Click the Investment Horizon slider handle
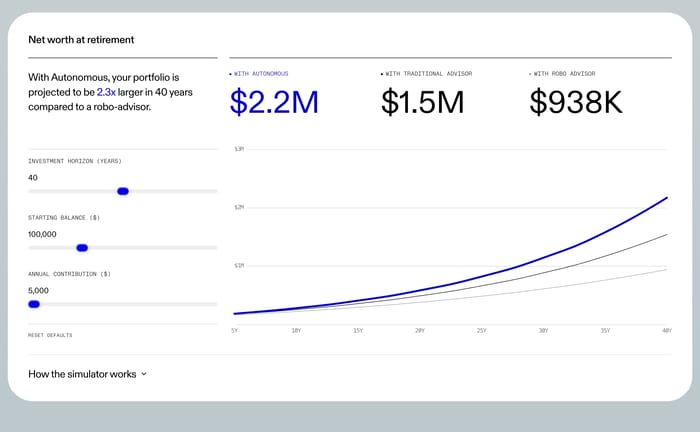Image resolution: width=700 pixels, height=432 pixels. click(123, 191)
